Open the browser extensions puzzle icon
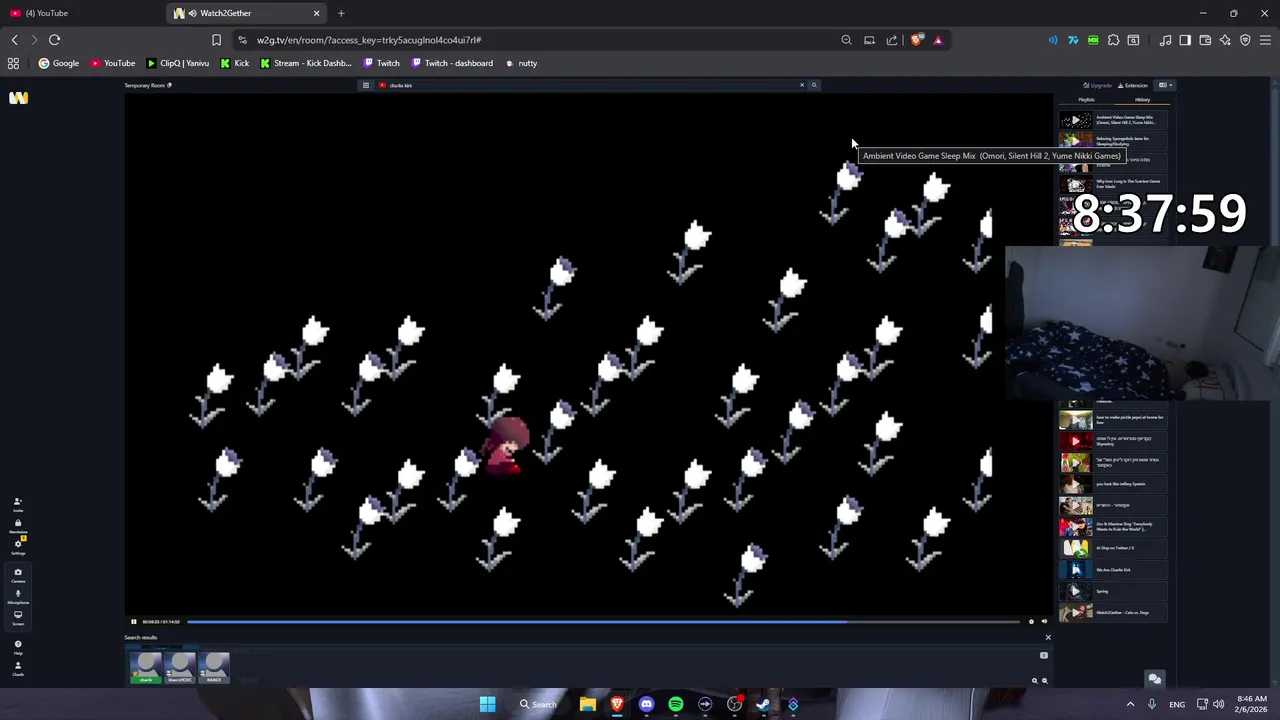 [x=1113, y=40]
